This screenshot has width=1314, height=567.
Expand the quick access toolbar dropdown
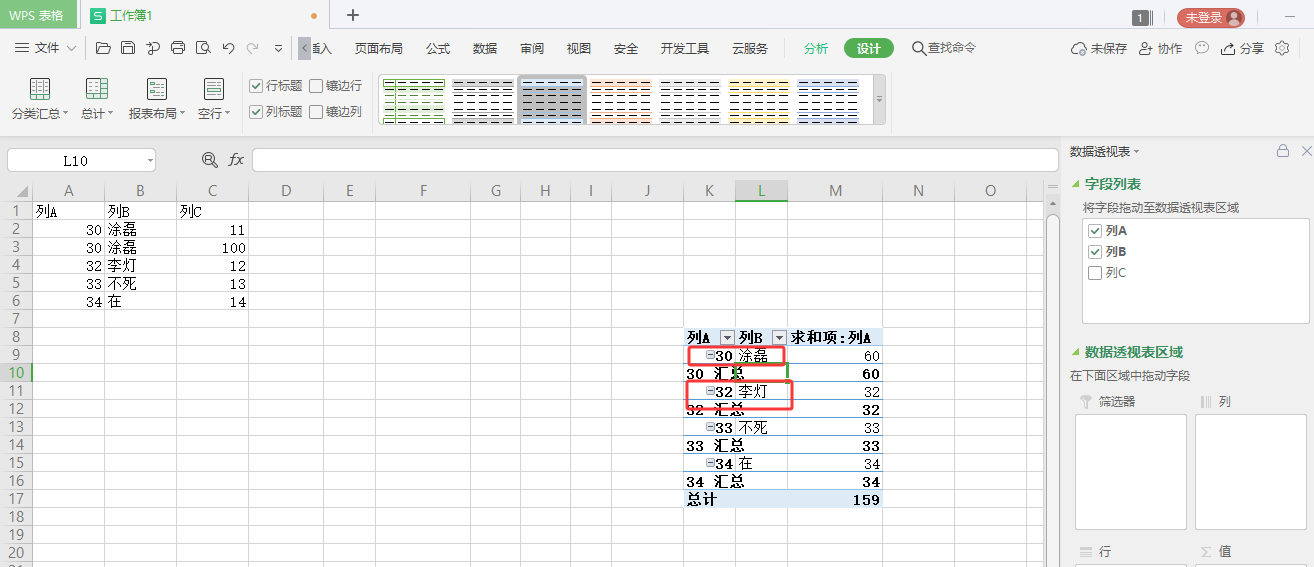tap(277, 48)
